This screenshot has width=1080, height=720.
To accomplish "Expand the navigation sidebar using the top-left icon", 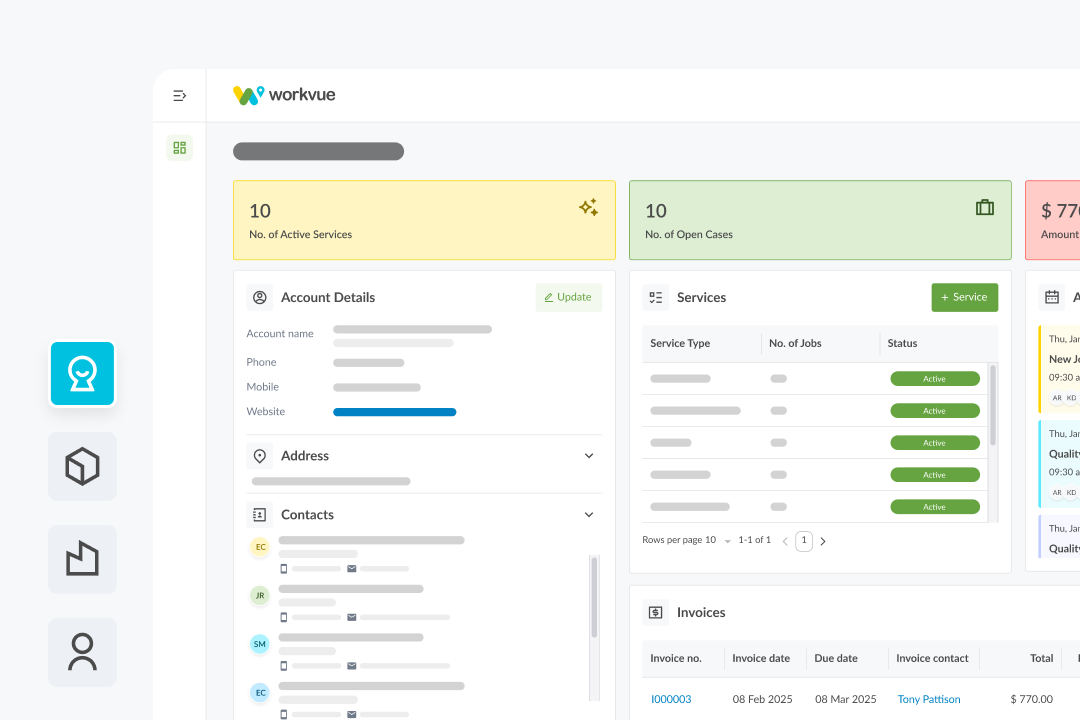I will (x=179, y=95).
